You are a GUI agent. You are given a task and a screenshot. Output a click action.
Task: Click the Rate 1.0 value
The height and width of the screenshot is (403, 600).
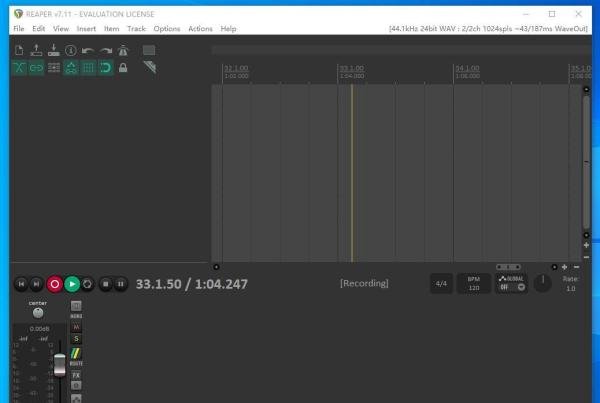coord(571,289)
